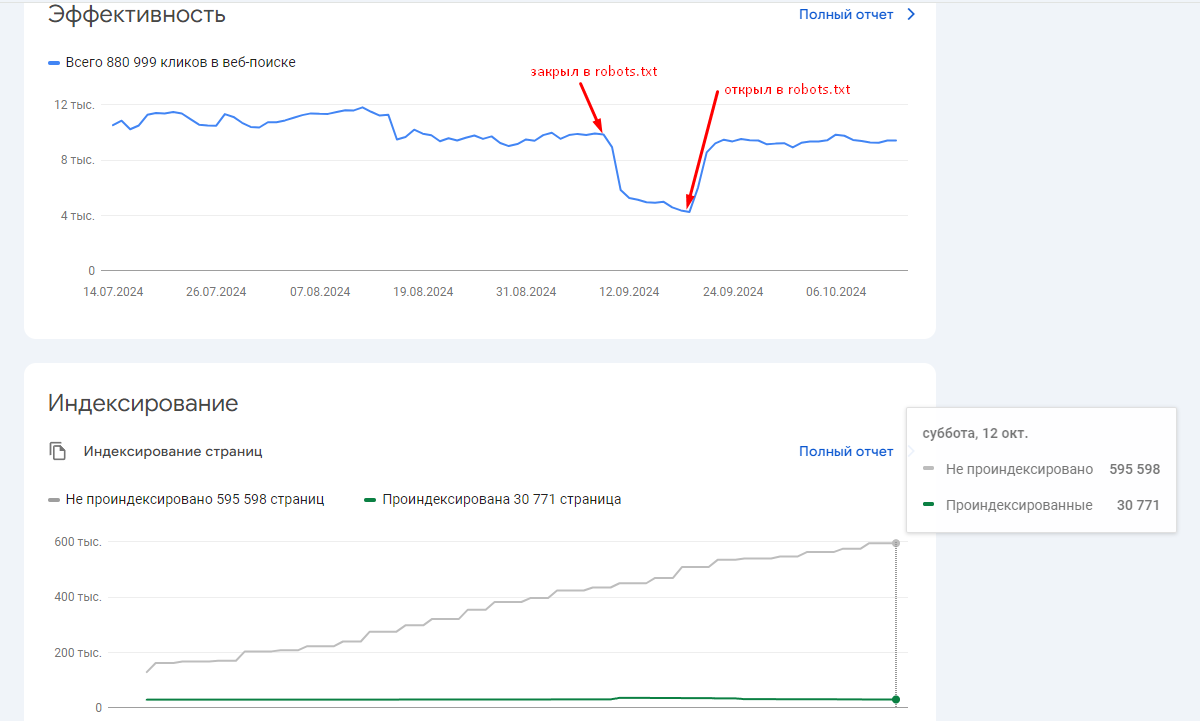Click the 12 тыс. axis label
This screenshot has width=1200, height=721.
tap(75, 105)
